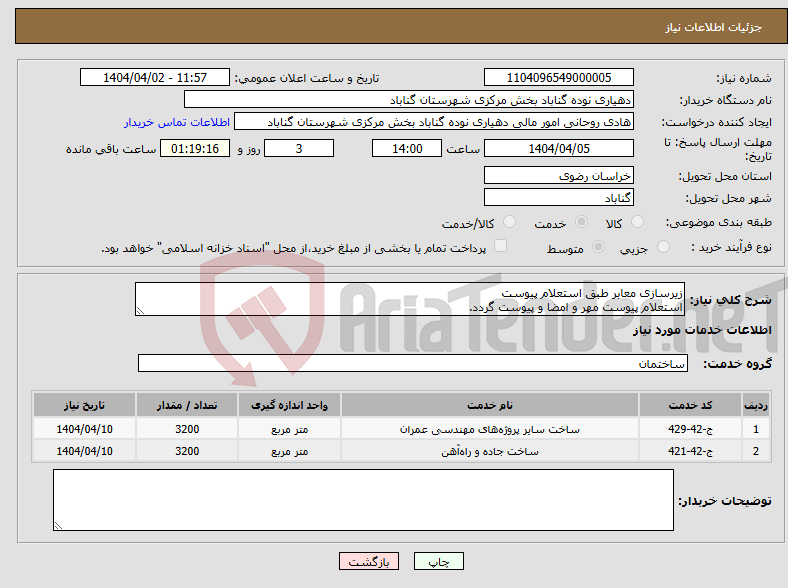
Task: Click the نام خدمت column header
Action: 490,405
